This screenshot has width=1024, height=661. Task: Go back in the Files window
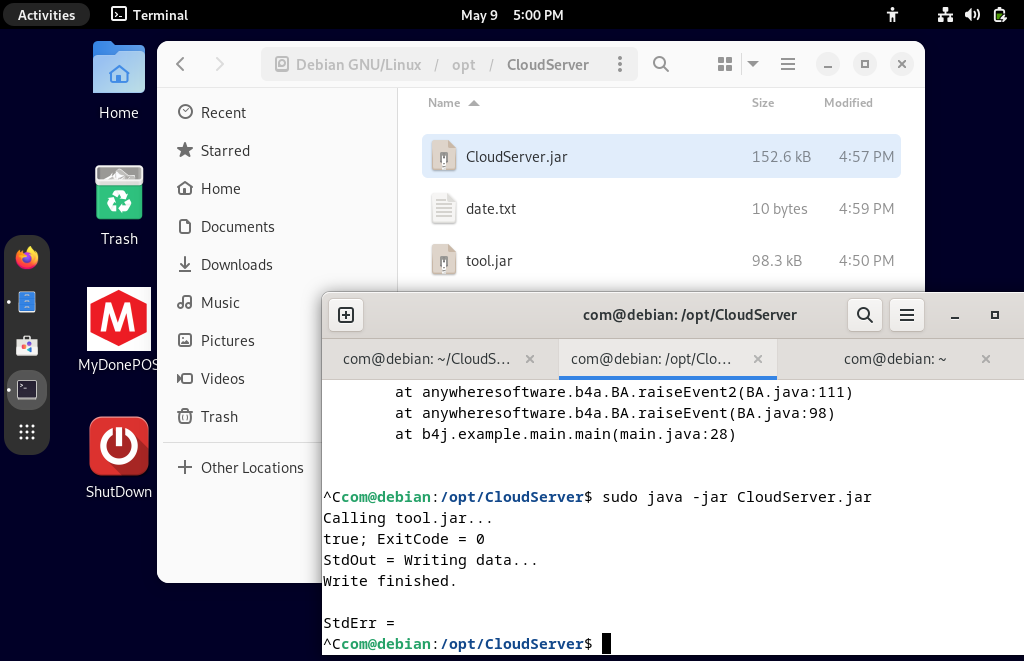tap(180, 63)
